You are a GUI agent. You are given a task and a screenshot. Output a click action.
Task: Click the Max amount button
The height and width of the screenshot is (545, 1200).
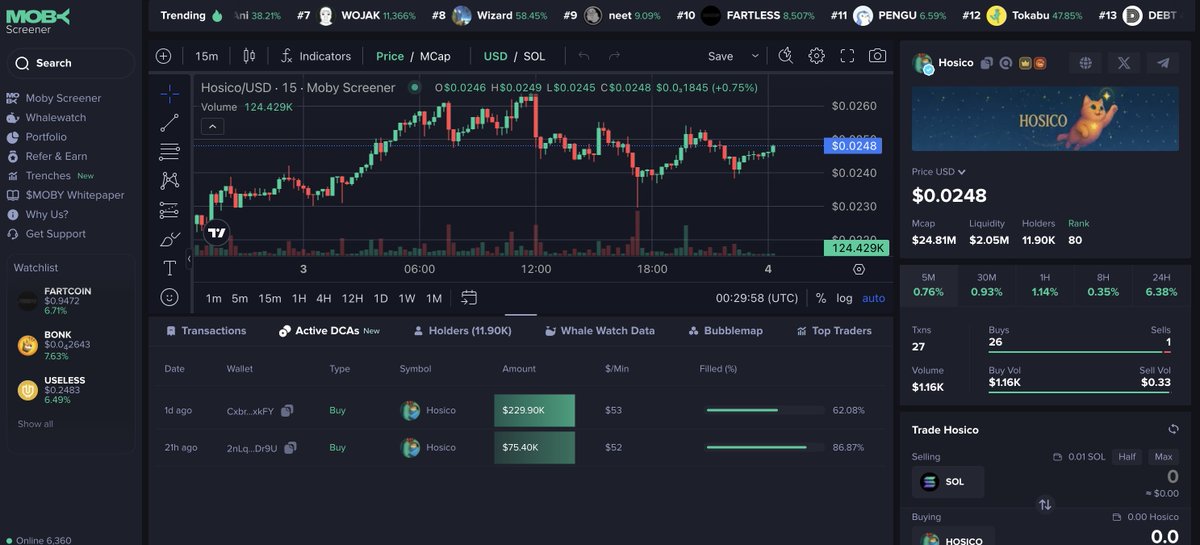pos(1163,457)
